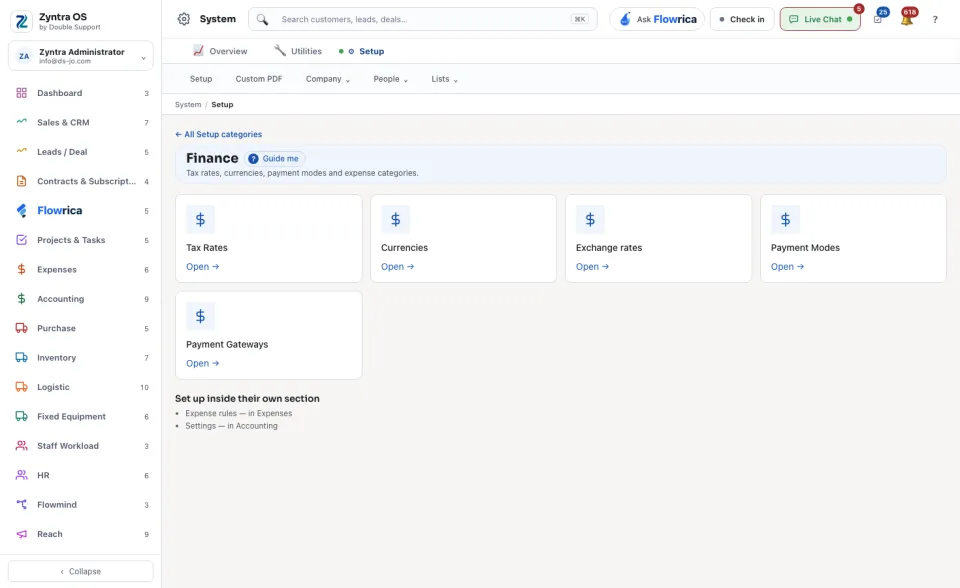960x588 pixels.
Task: Switch to the Utilities tab
Action: 298,51
